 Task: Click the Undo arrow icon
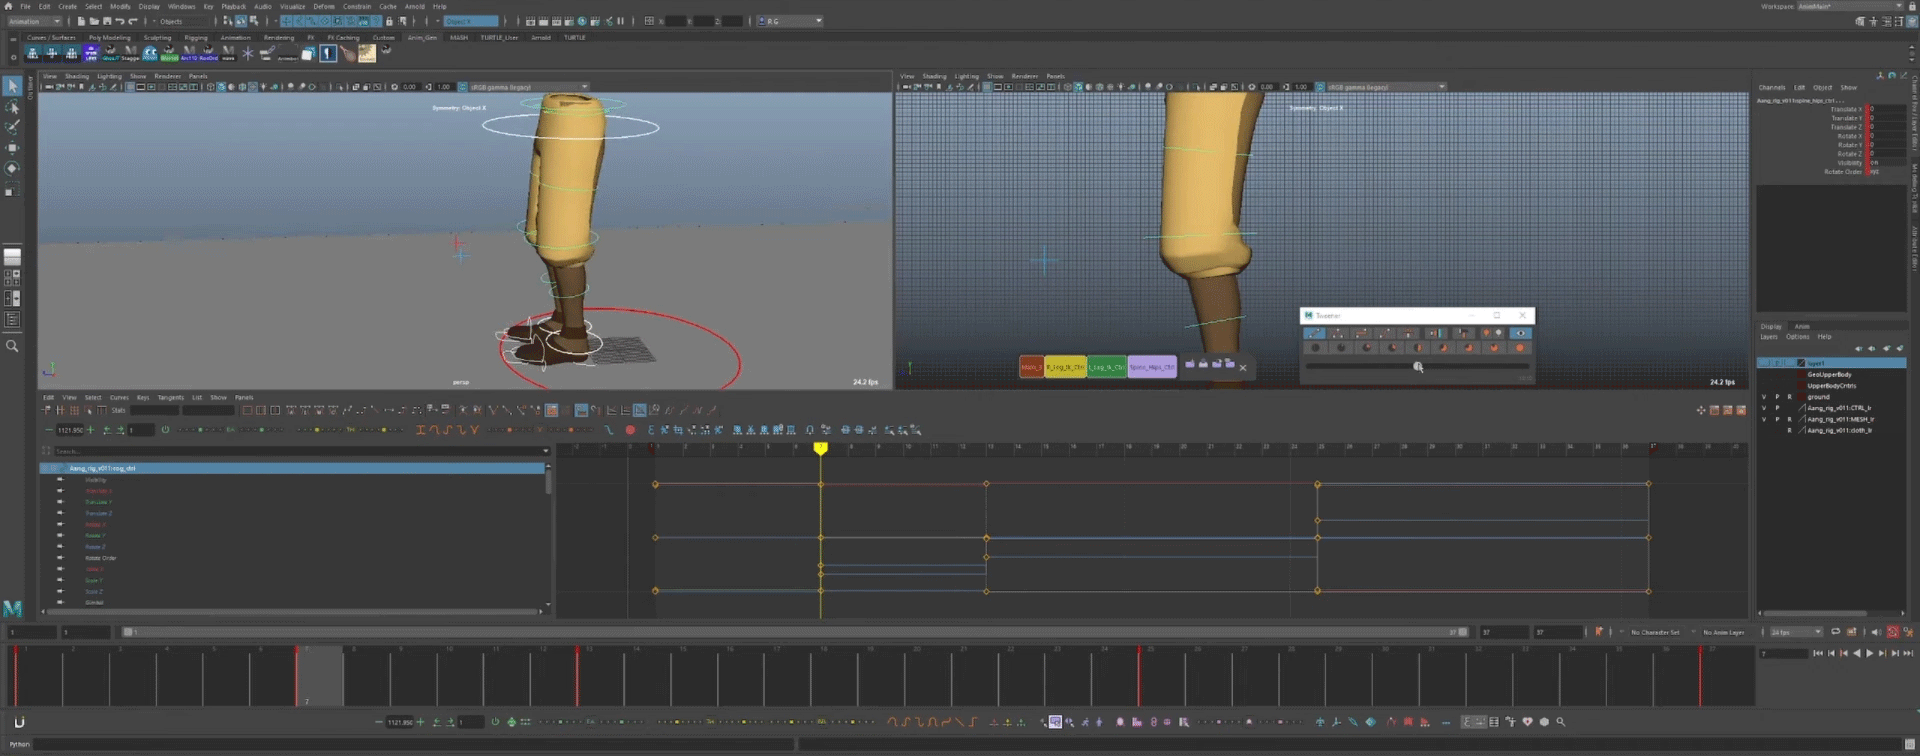coord(120,21)
